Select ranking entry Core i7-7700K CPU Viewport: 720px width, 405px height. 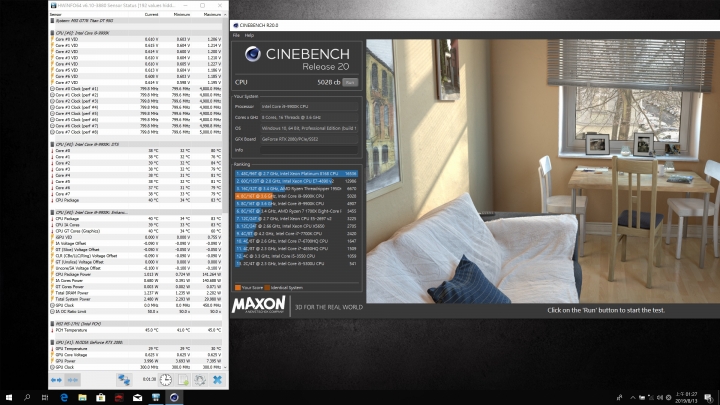coord(296,234)
